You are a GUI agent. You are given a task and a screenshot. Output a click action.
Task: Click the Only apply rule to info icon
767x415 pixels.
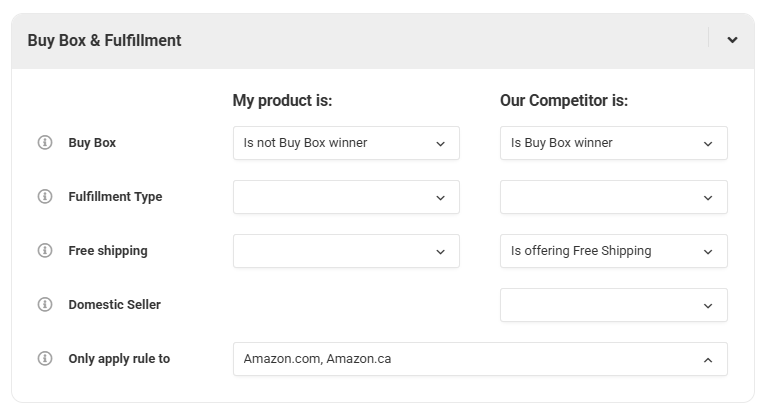(44, 359)
